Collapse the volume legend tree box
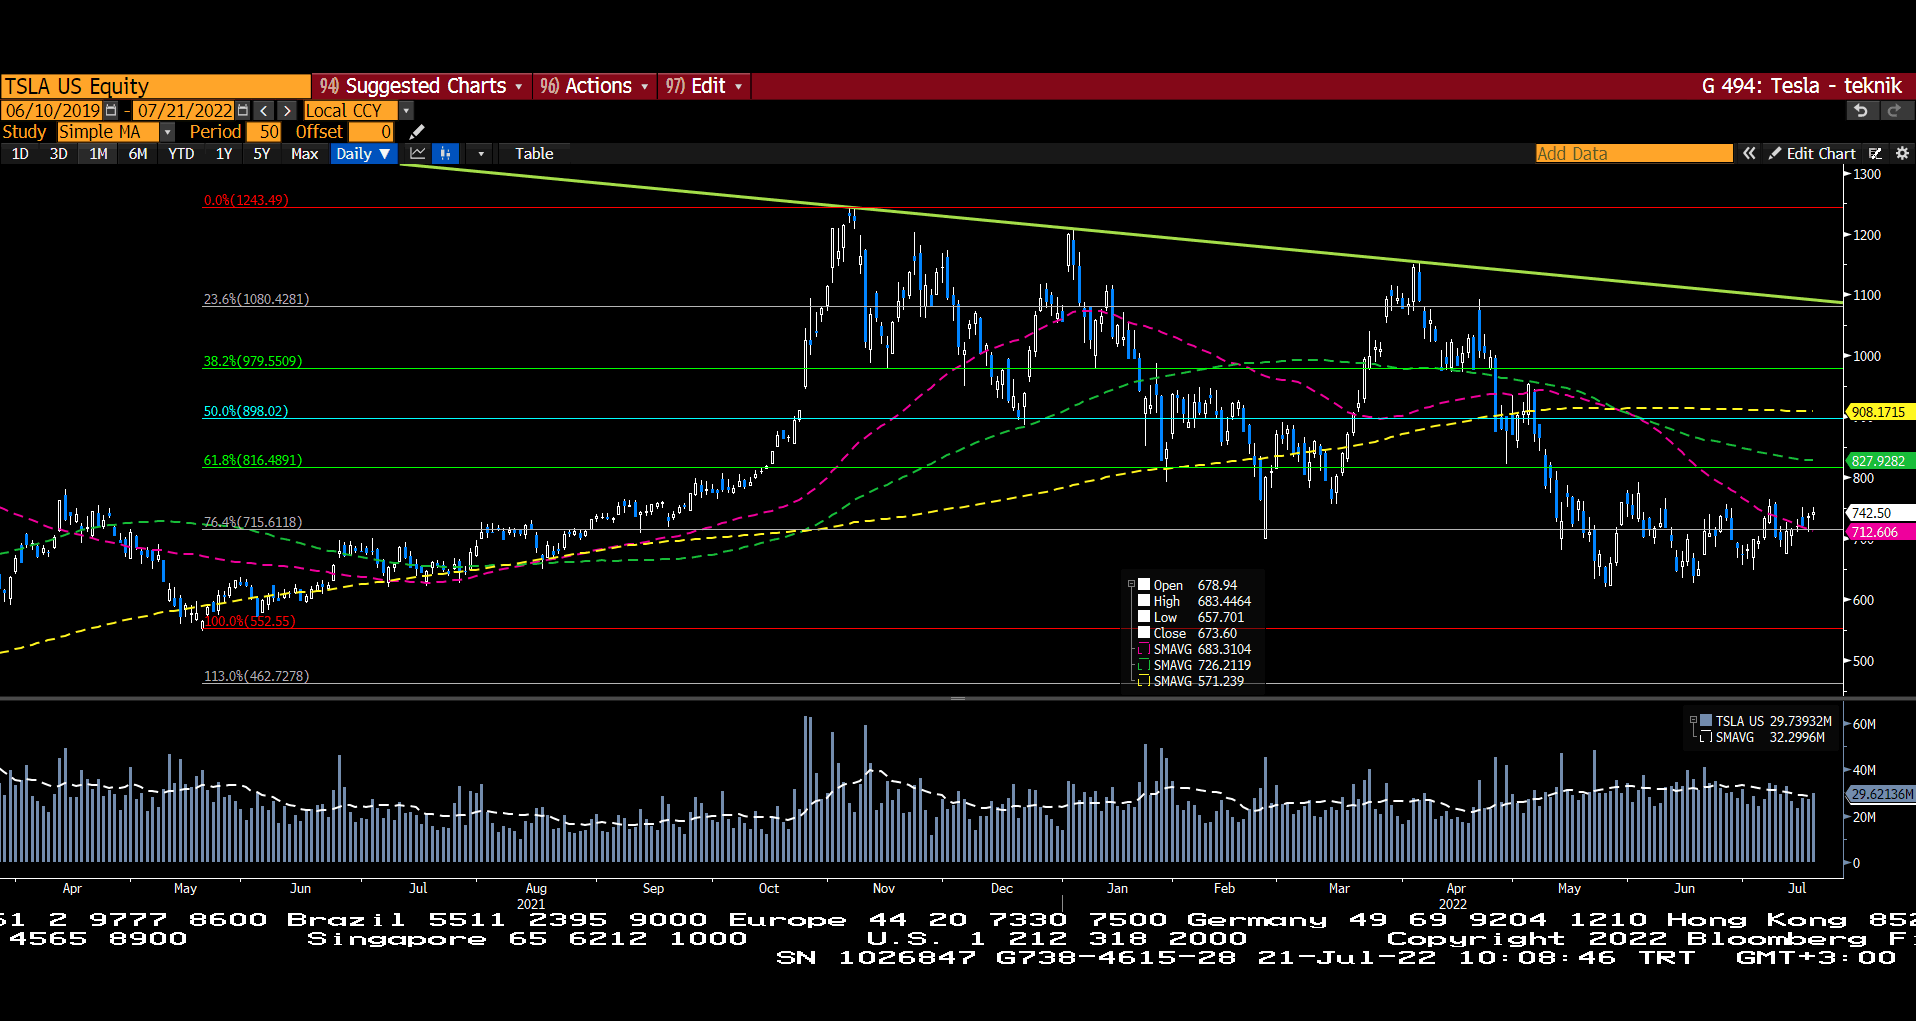 click(x=1693, y=721)
